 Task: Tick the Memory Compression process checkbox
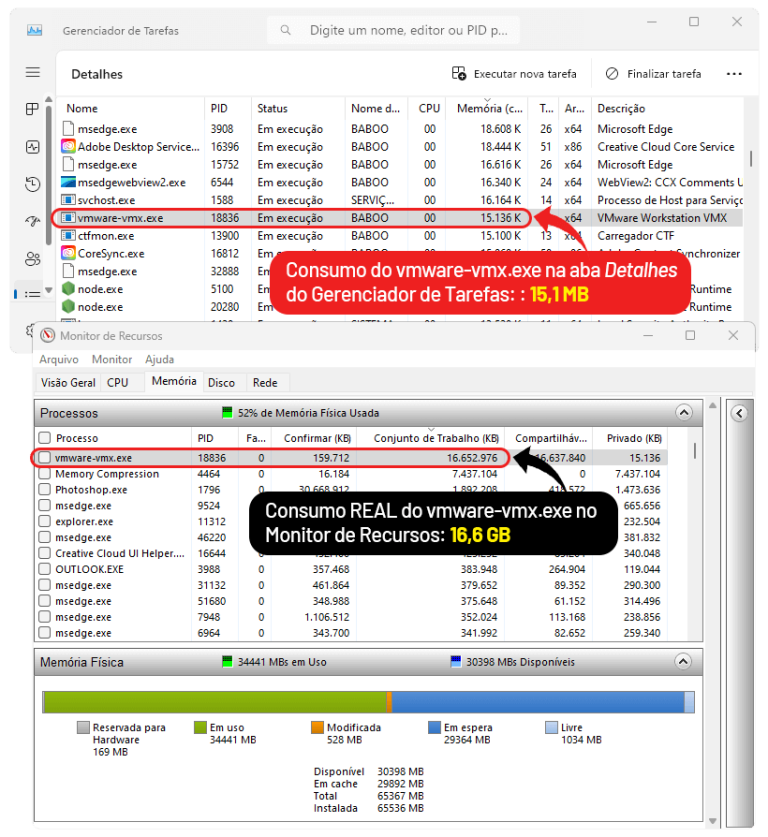[44, 474]
